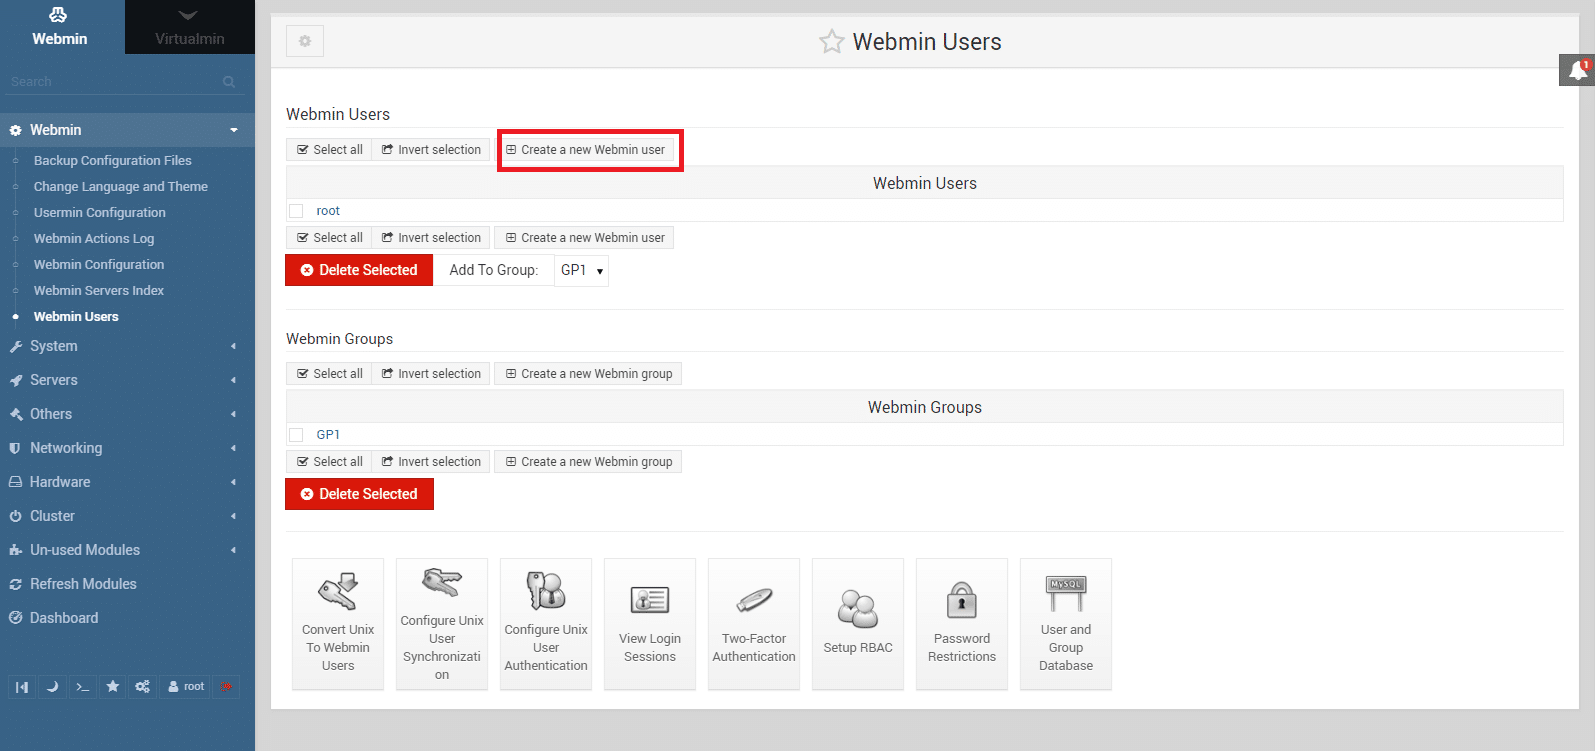The height and width of the screenshot is (751, 1595).
Task: Open the command shell terminal icon
Action: tap(82, 687)
